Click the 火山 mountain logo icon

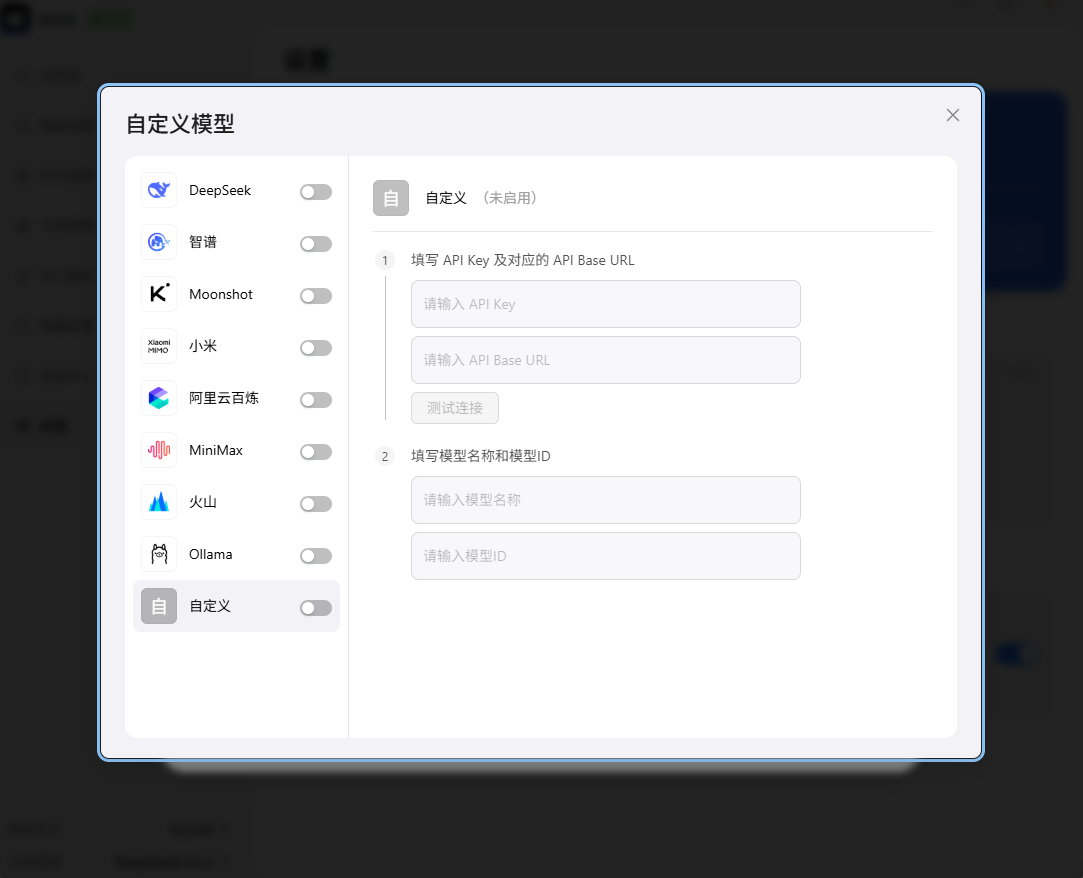point(158,502)
